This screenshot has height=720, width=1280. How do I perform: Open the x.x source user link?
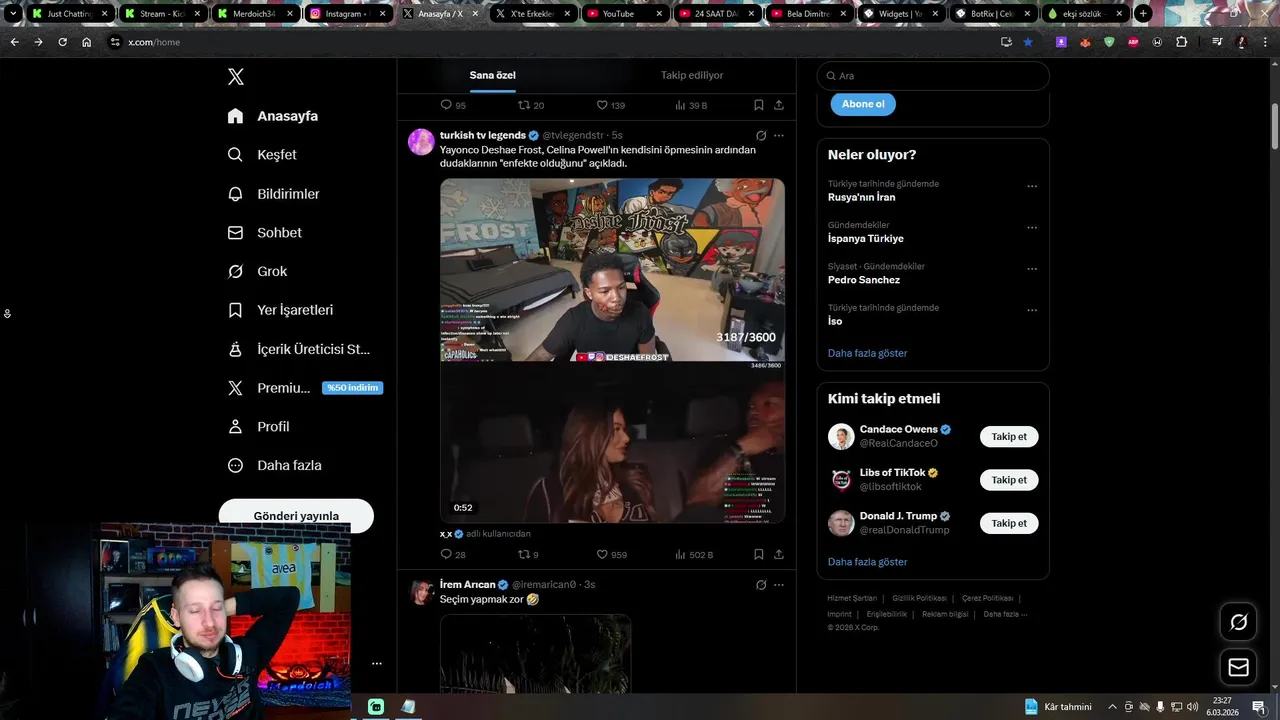tap(446, 534)
